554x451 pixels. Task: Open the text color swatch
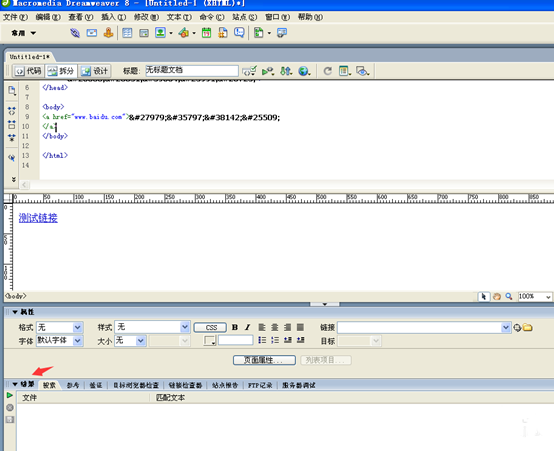point(210,340)
